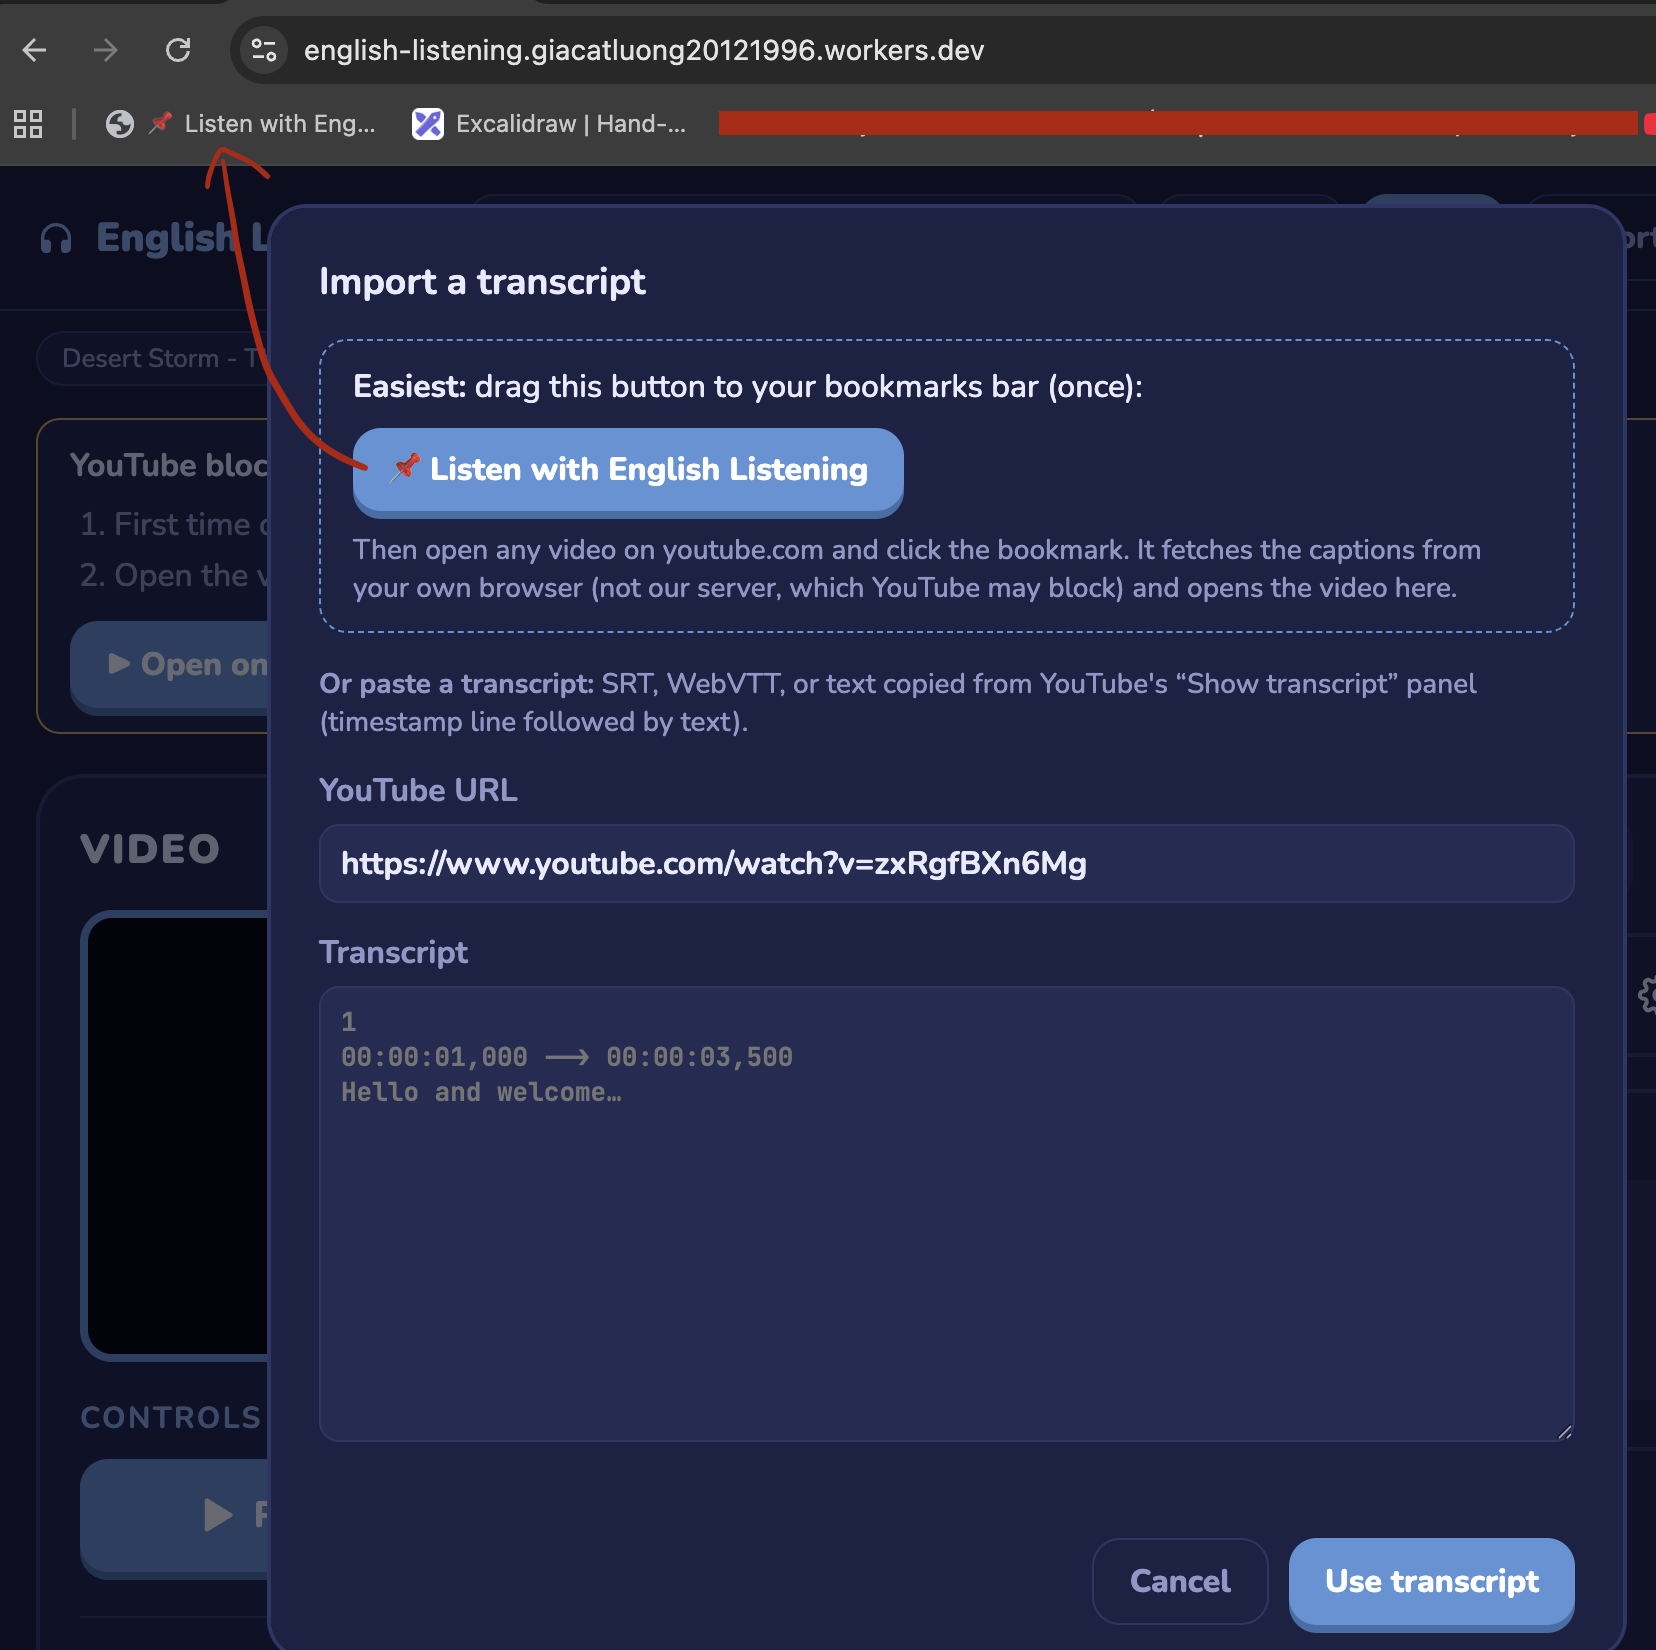Click the 'Open on' YouTube button behind dialog
Image resolution: width=1656 pixels, height=1650 pixels.
[x=170, y=665]
